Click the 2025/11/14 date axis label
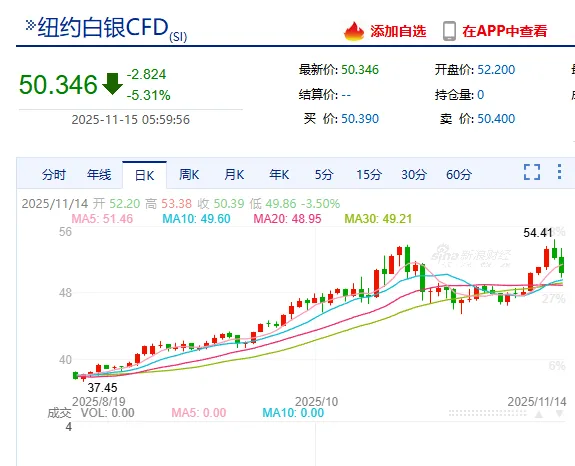Viewport: 575px width, 466px height. click(x=537, y=402)
